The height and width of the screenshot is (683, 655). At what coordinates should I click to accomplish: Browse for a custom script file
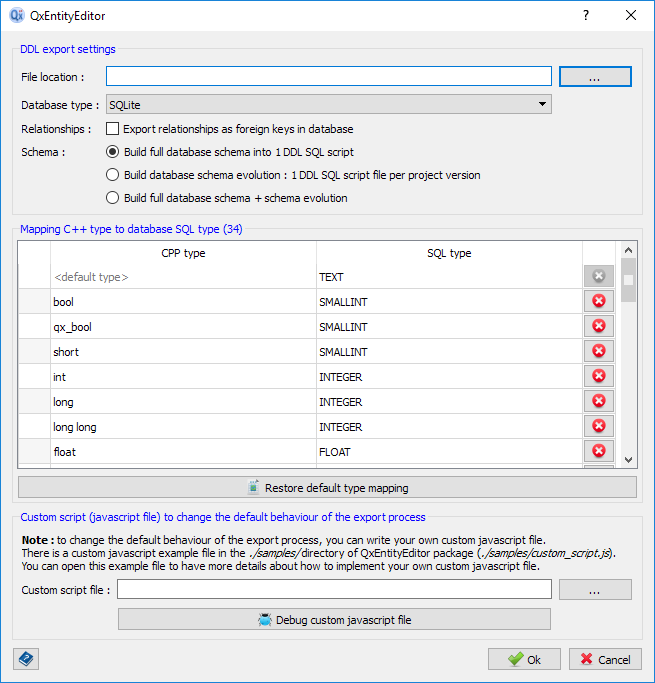pos(595,590)
